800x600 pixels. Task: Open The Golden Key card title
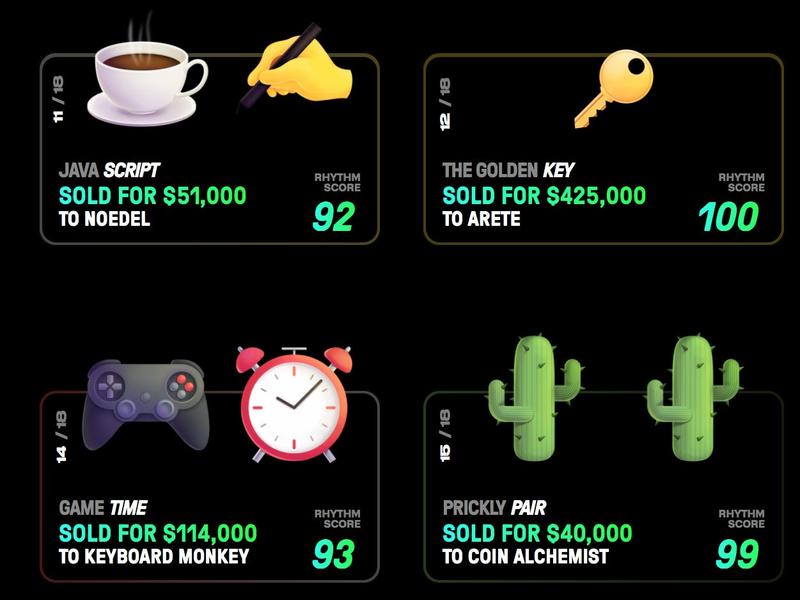(x=508, y=170)
